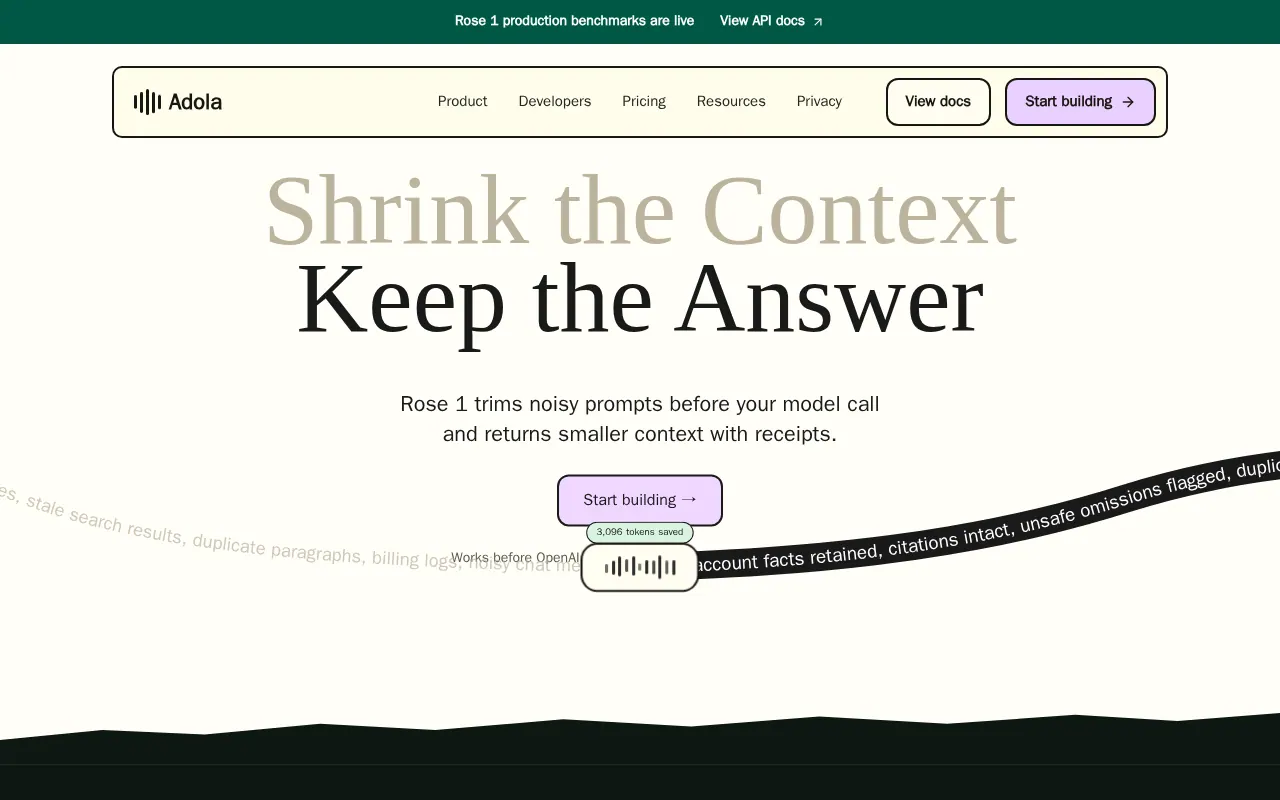This screenshot has height=800, width=1280.
Task: Click the hero Start building button
Action: point(640,500)
